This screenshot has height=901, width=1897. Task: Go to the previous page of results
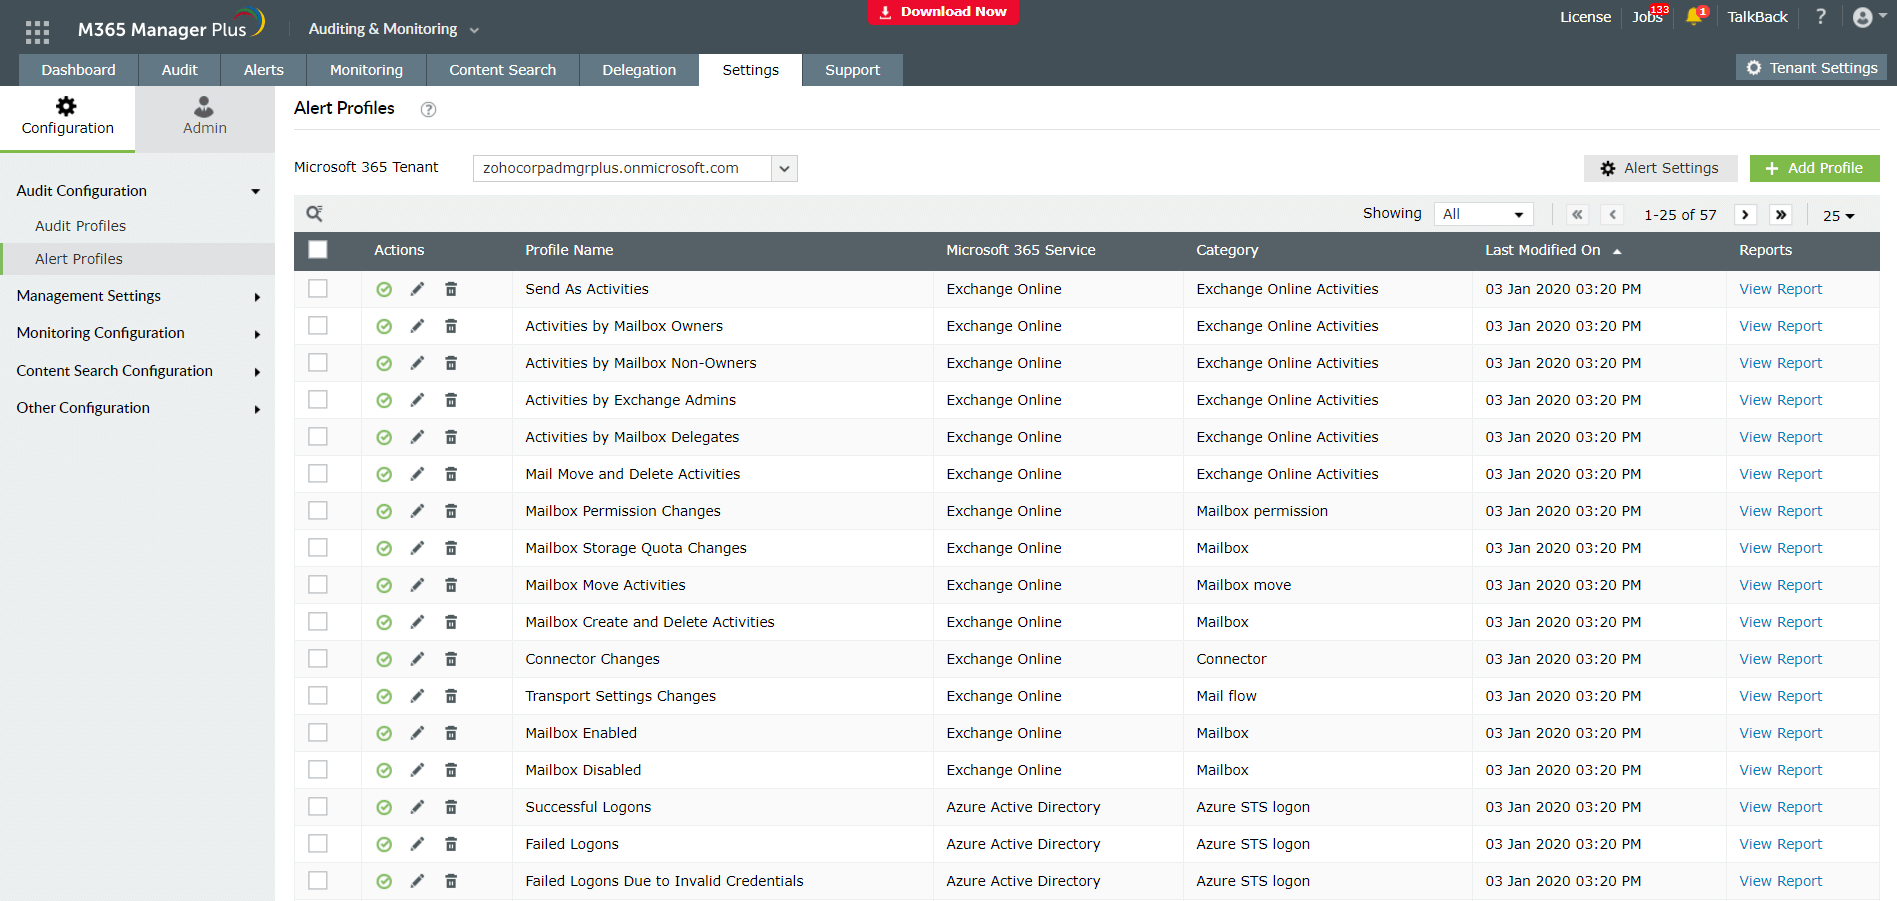coord(1612,215)
